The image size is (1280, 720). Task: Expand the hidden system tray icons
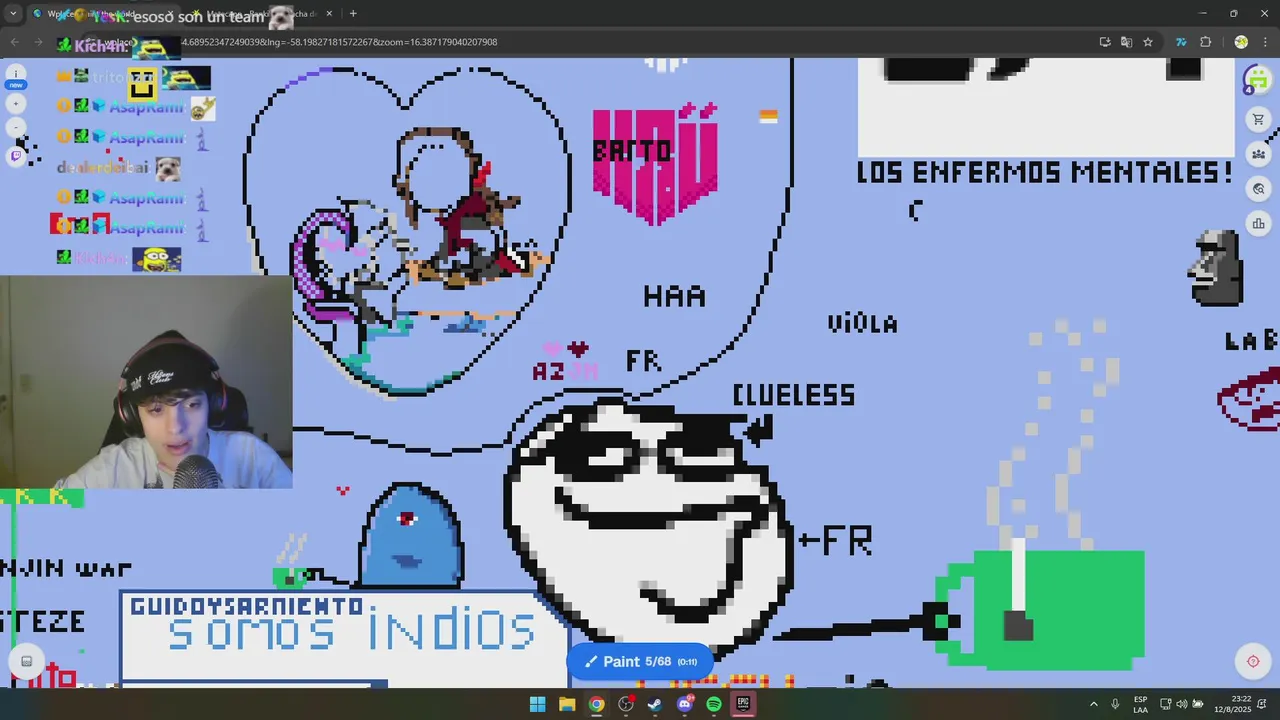(1093, 704)
